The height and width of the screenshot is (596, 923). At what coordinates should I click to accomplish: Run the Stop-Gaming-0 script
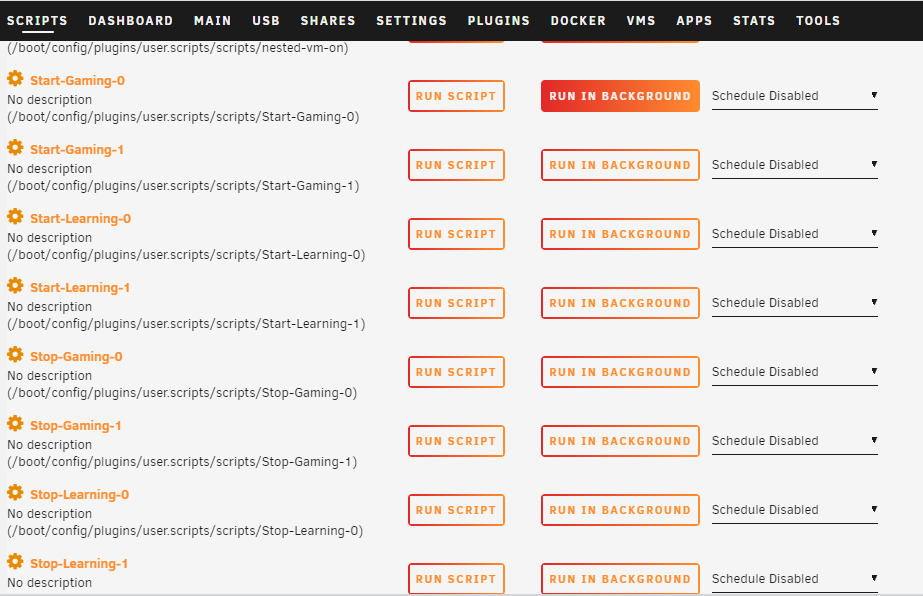click(x=456, y=372)
